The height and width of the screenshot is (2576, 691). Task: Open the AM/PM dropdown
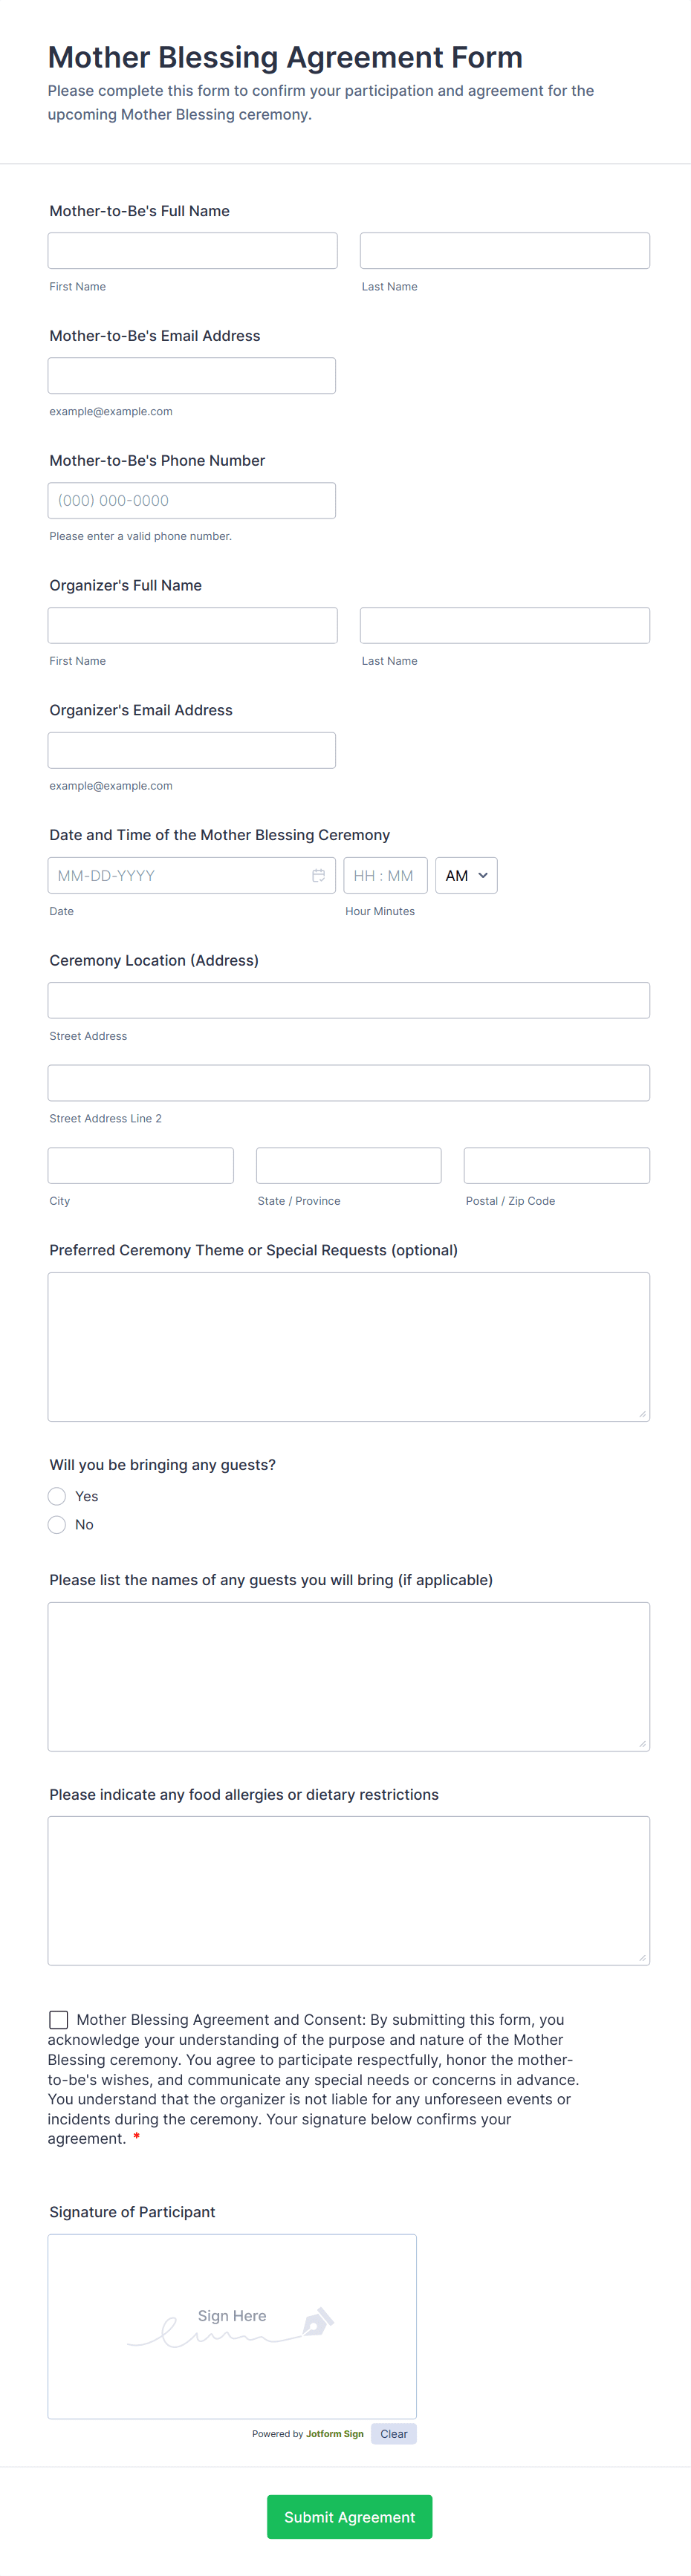coord(466,875)
